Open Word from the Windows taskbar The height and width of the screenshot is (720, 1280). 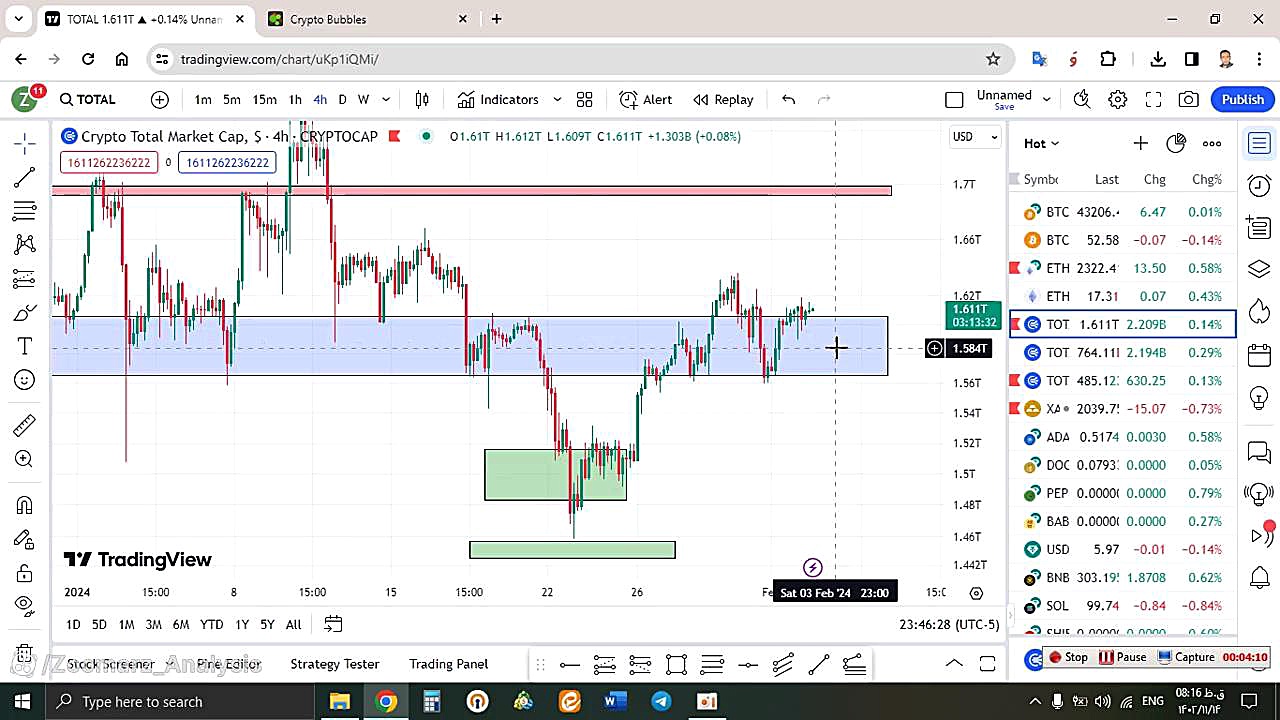point(615,701)
